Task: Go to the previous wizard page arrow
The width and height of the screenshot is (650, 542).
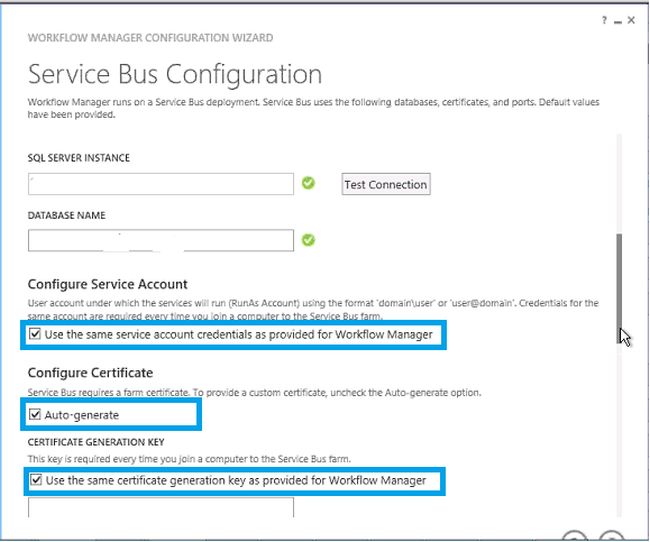Action: coord(574,536)
